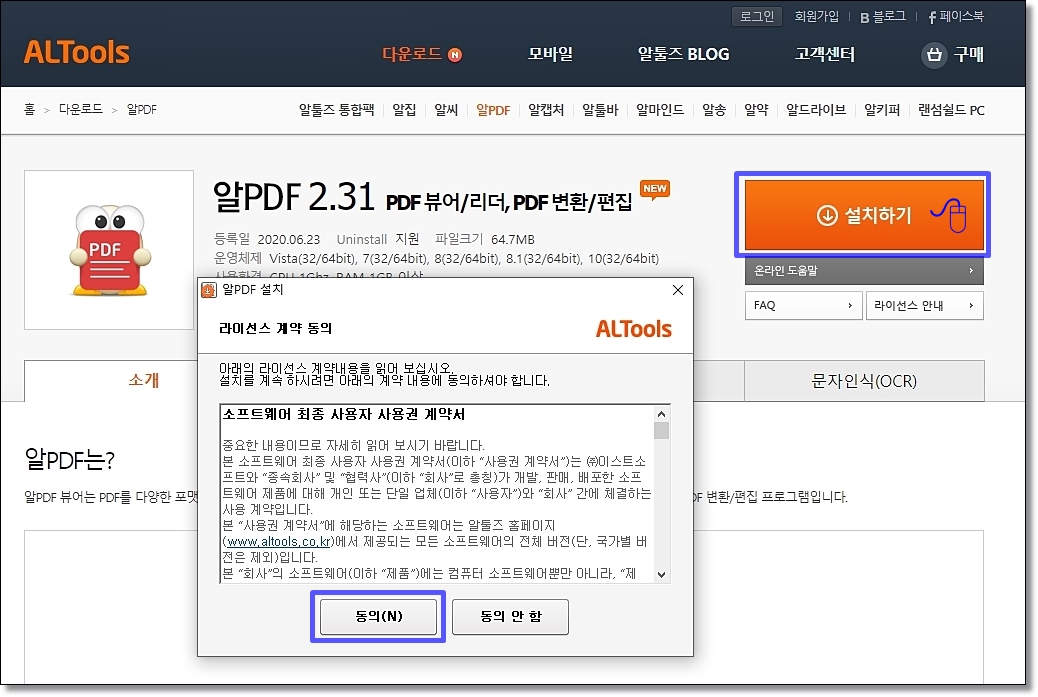Open the shopping basket icon next to 구매
The width and height of the screenshot is (1038, 697).
point(934,54)
